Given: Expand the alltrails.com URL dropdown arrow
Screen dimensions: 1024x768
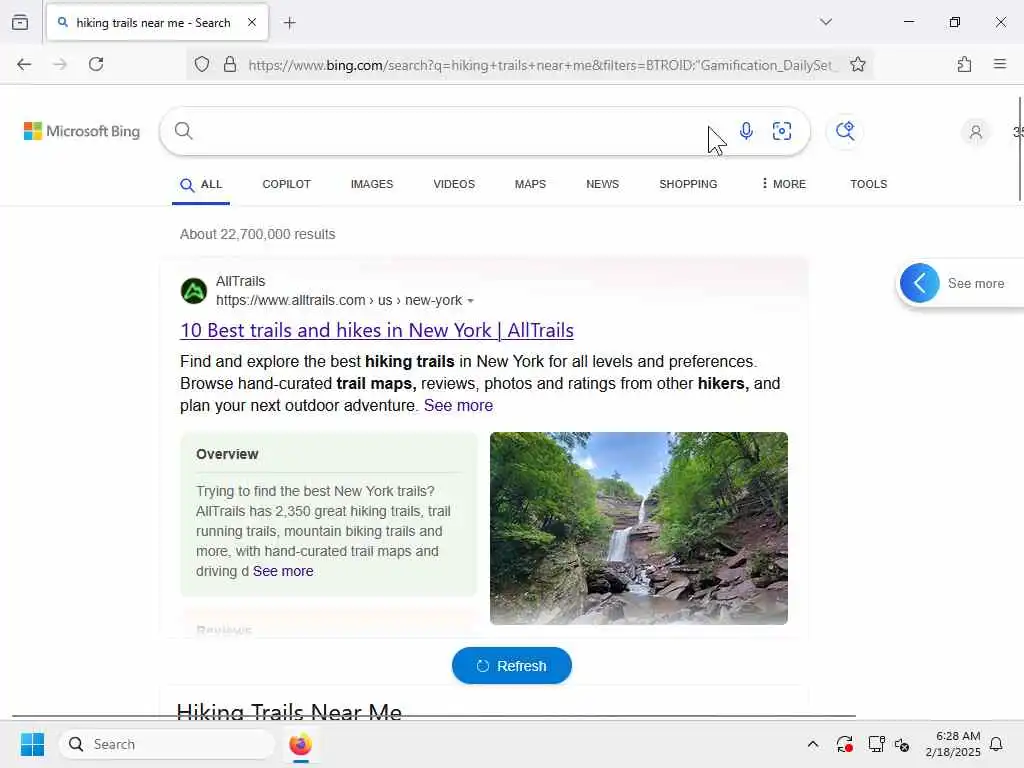Looking at the screenshot, I should click(x=471, y=301).
